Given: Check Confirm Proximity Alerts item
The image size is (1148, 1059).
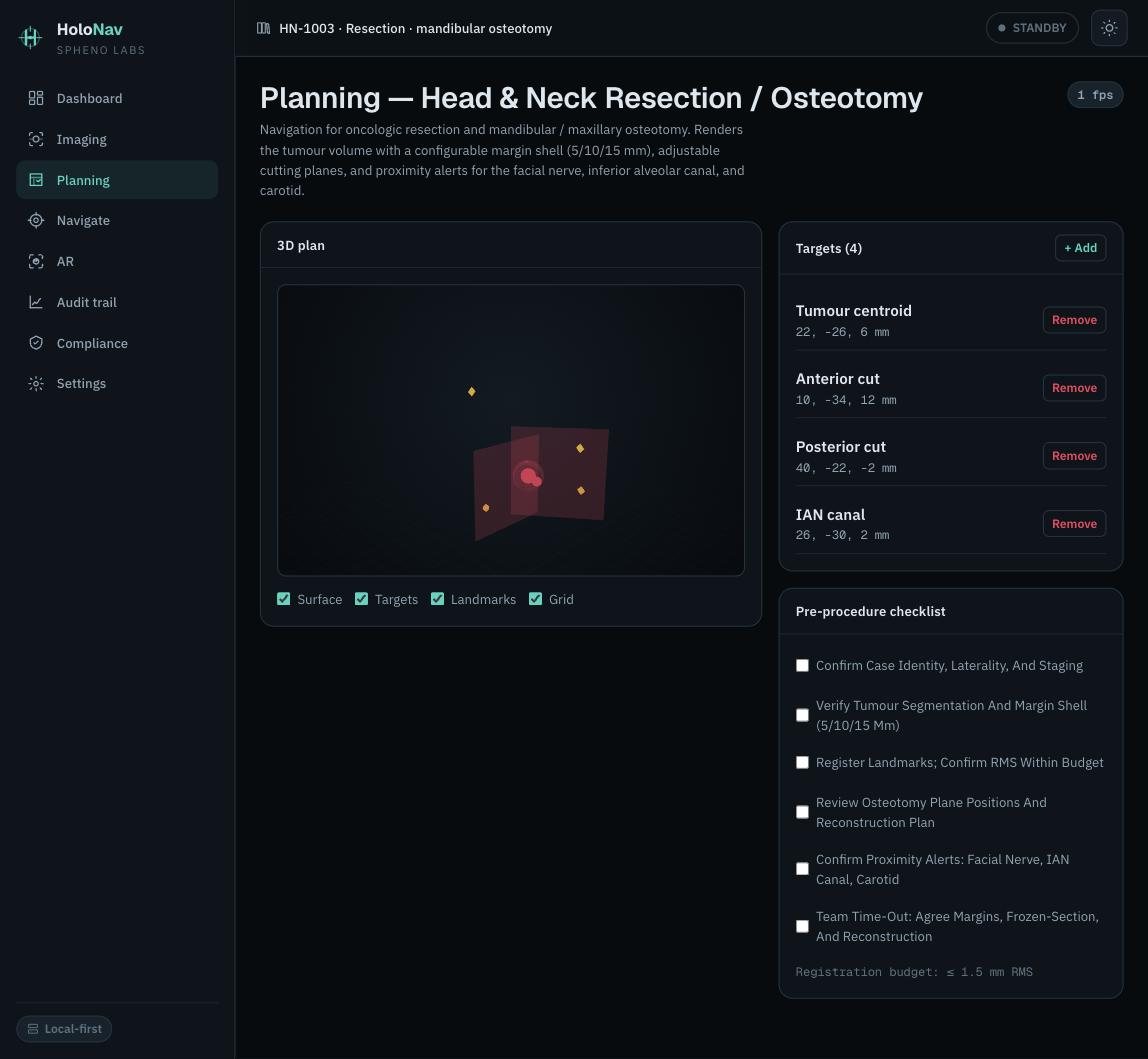Looking at the screenshot, I should click(x=802, y=869).
